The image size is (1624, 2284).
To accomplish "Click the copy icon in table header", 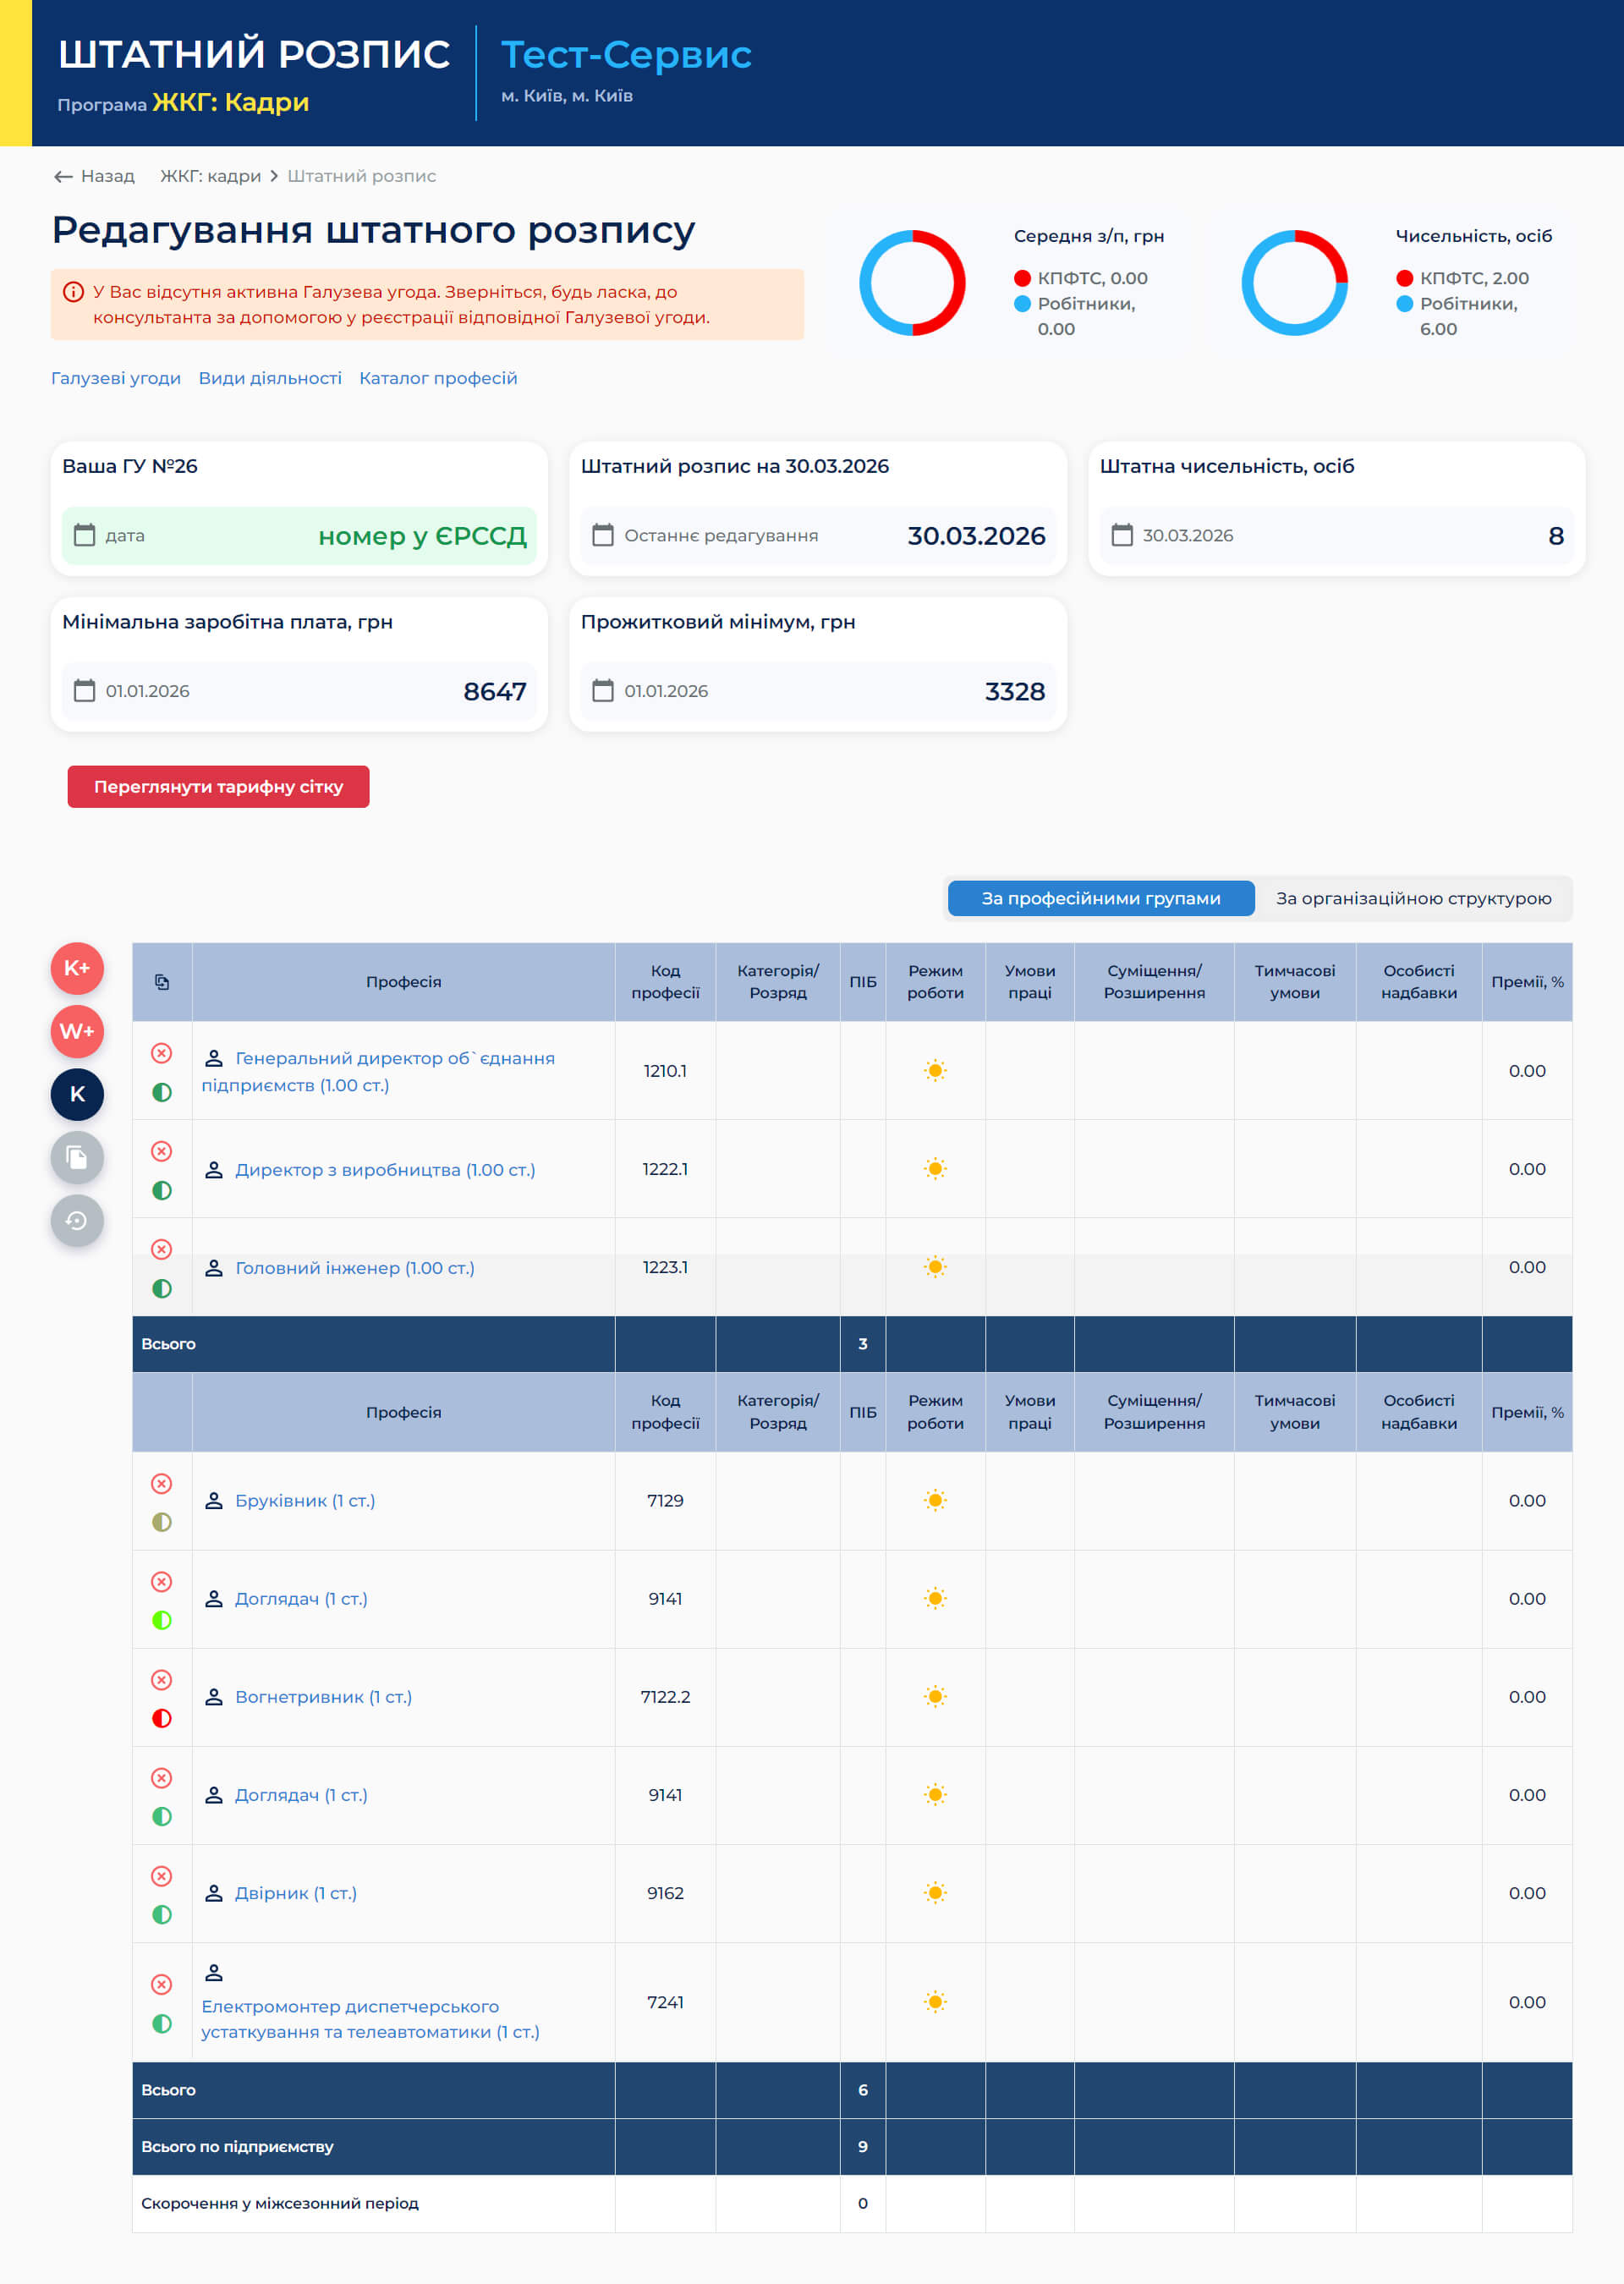I will pyautogui.click(x=162, y=982).
